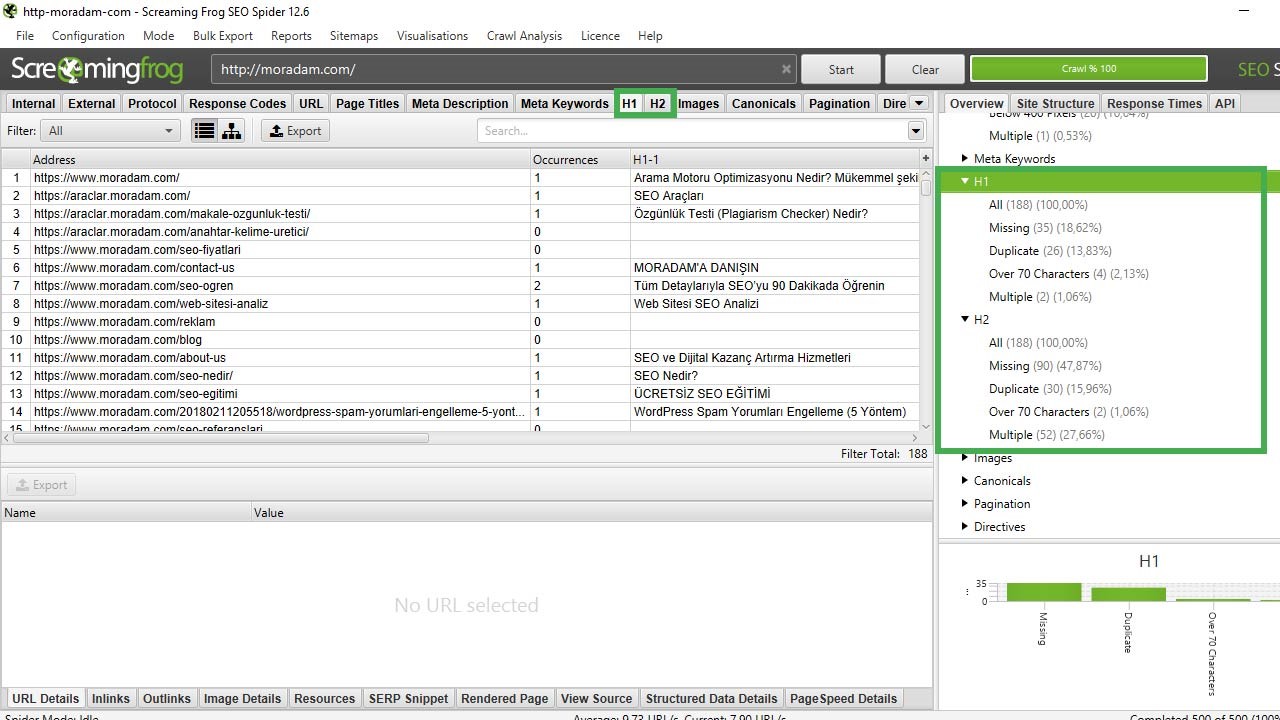Click the Missing bar in H1 chart

coord(1043,592)
